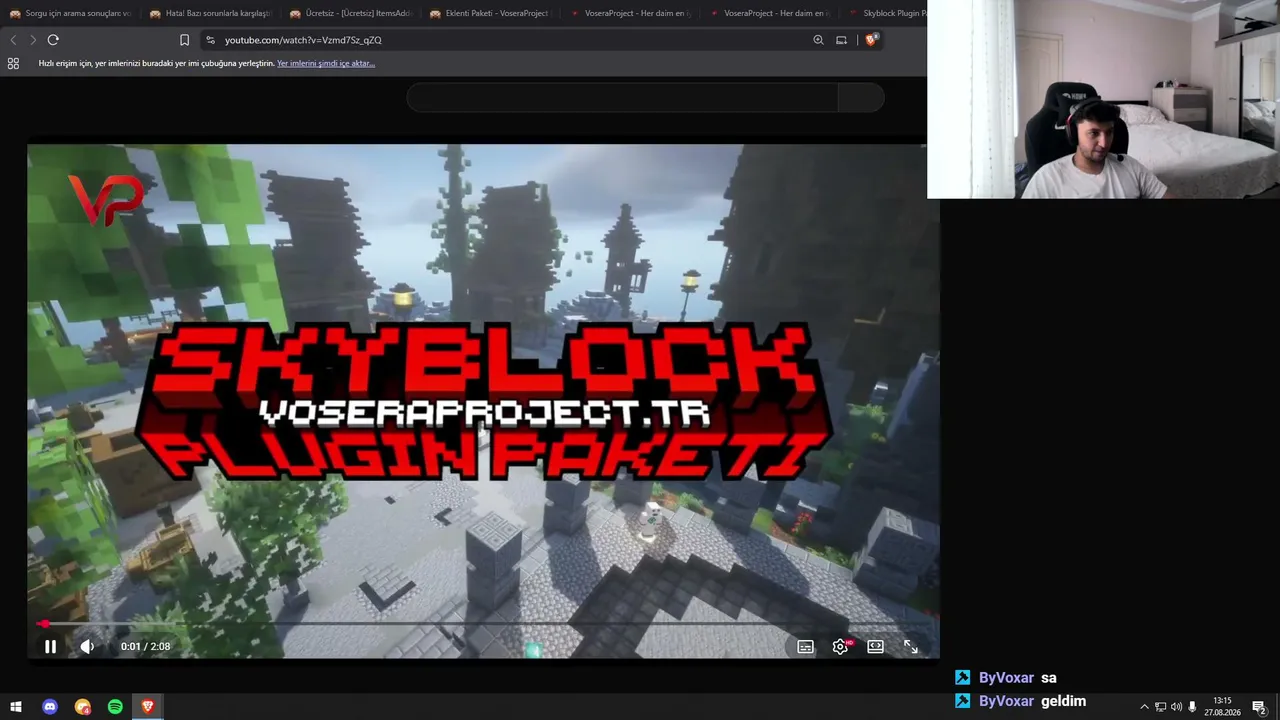Click the YouTube search box
The image size is (1280, 720).
pos(622,97)
